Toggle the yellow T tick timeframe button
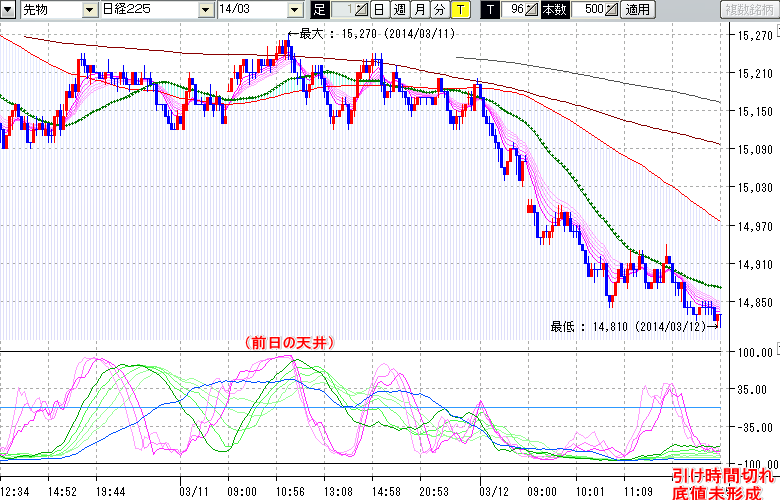This screenshot has height=500, width=780. click(459, 10)
